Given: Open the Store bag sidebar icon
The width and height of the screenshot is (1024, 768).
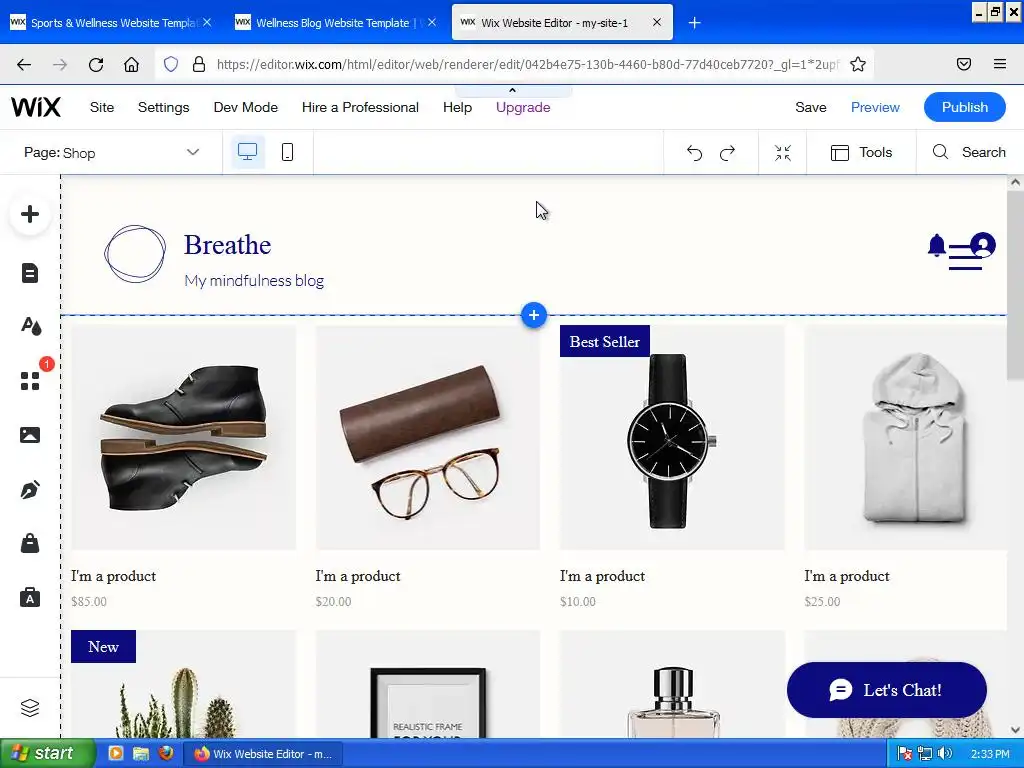Looking at the screenshot, I should (30, 543).
